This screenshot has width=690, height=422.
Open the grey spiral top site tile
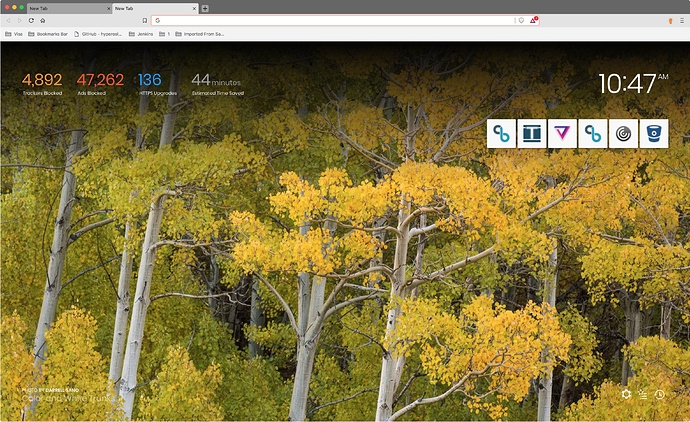point(623,133)
